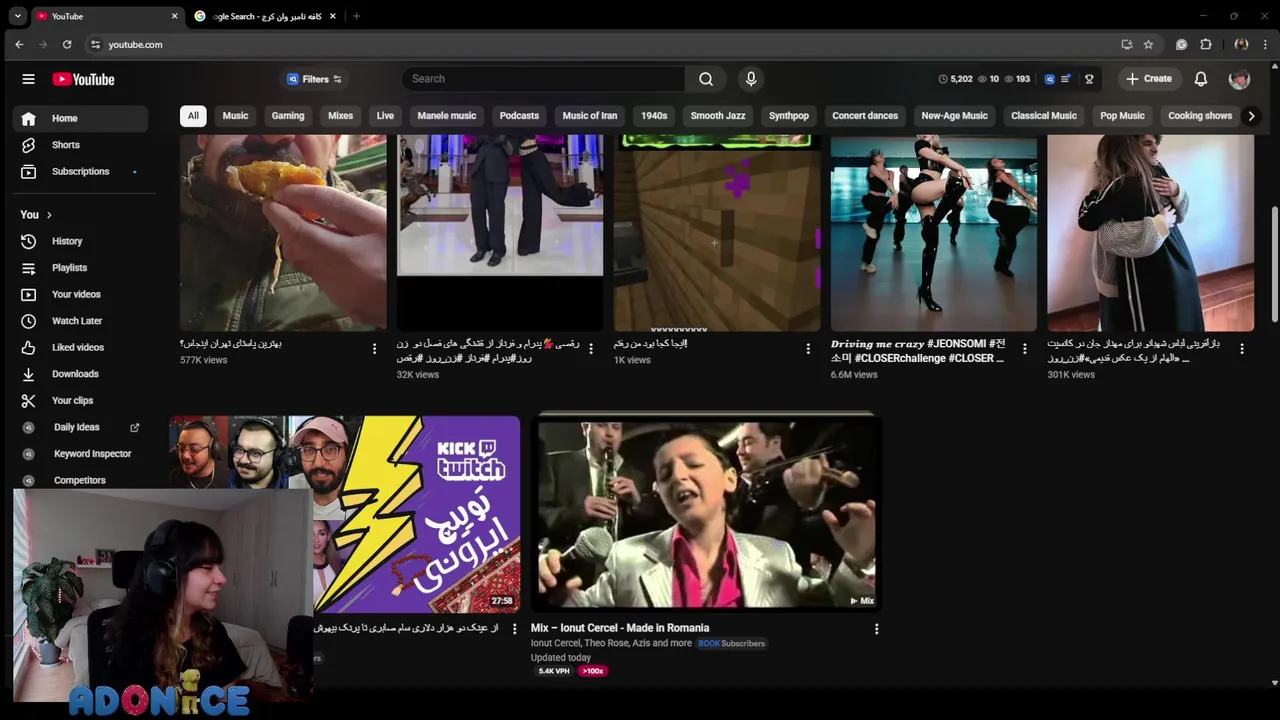Show more category chips with right arrow
Screen dimensions: 1280x720
click(x=1251, y=116)
